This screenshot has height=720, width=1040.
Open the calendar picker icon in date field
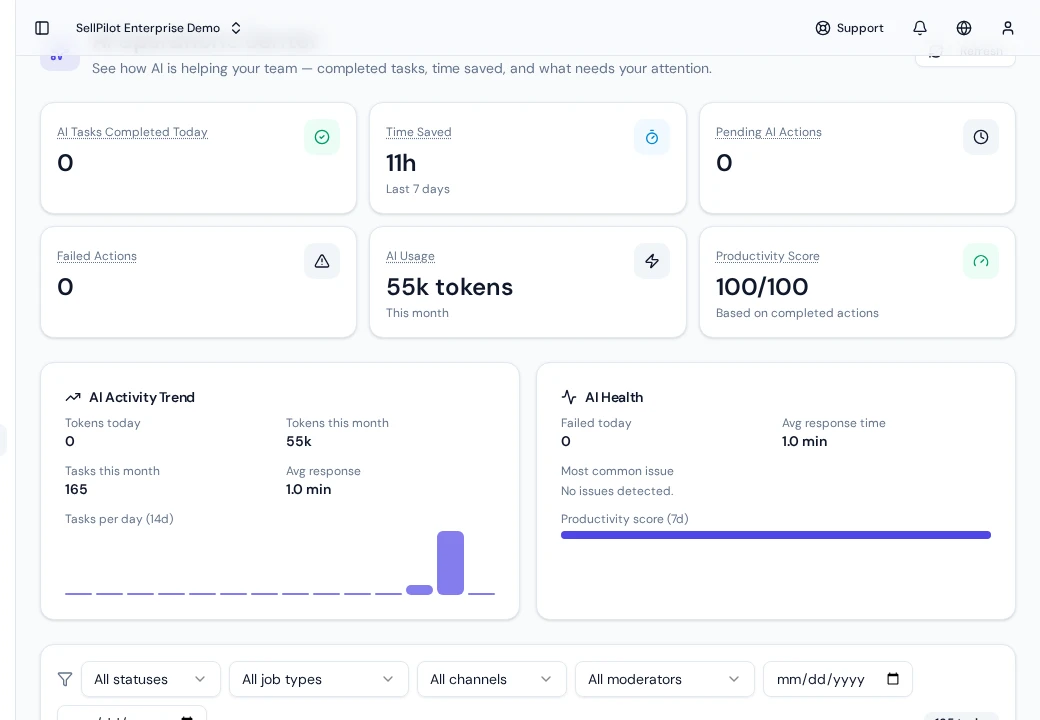click(x=893, y=679)
